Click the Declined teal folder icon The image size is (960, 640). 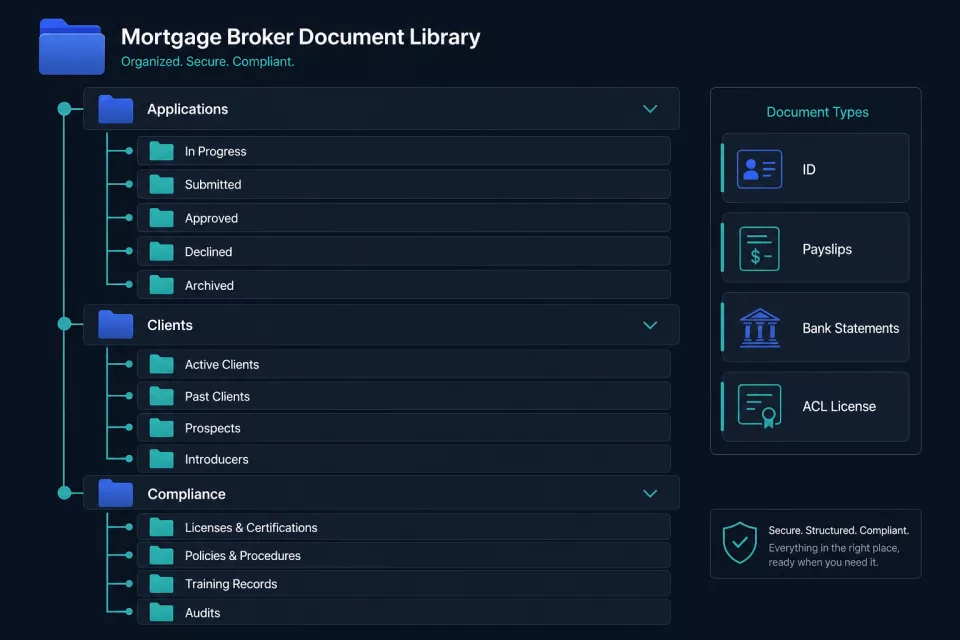162,251
